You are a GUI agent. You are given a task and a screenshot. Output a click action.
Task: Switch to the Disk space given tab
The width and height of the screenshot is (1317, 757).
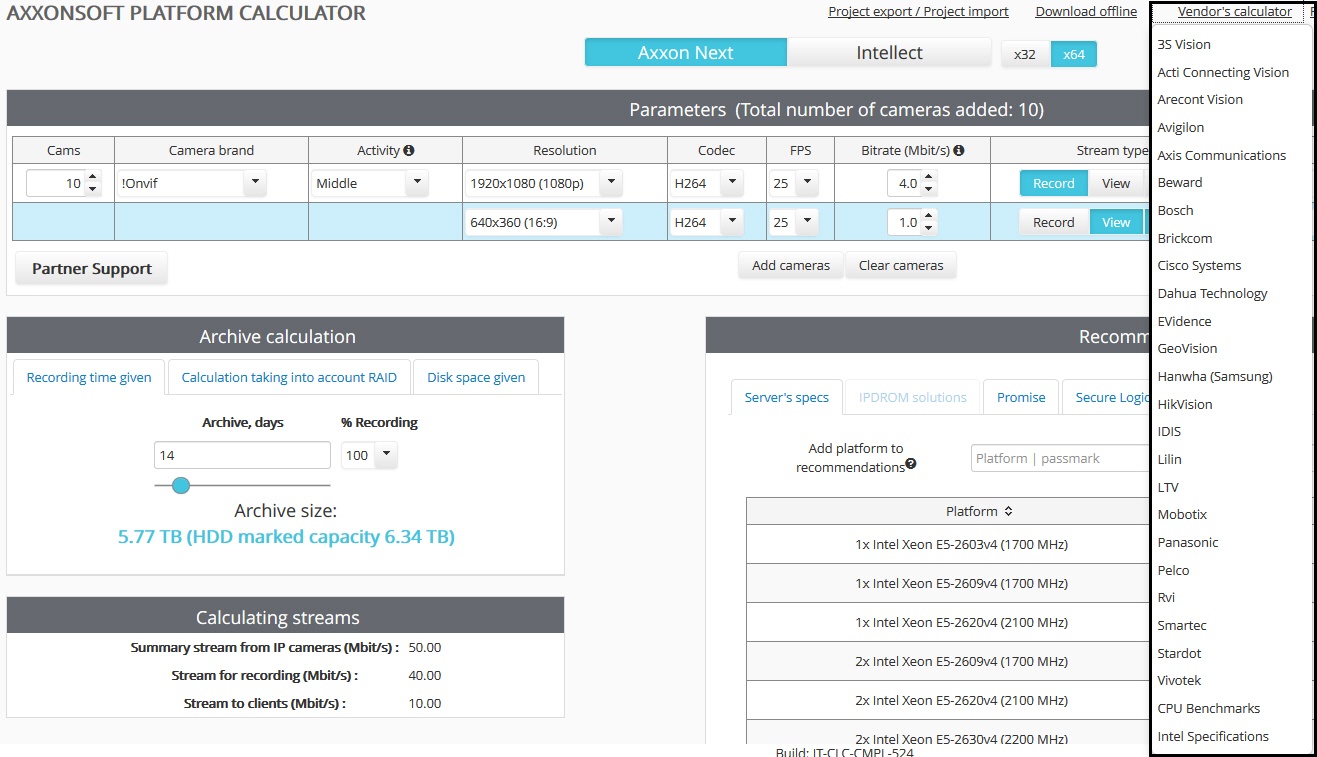(x=475, y=377)
